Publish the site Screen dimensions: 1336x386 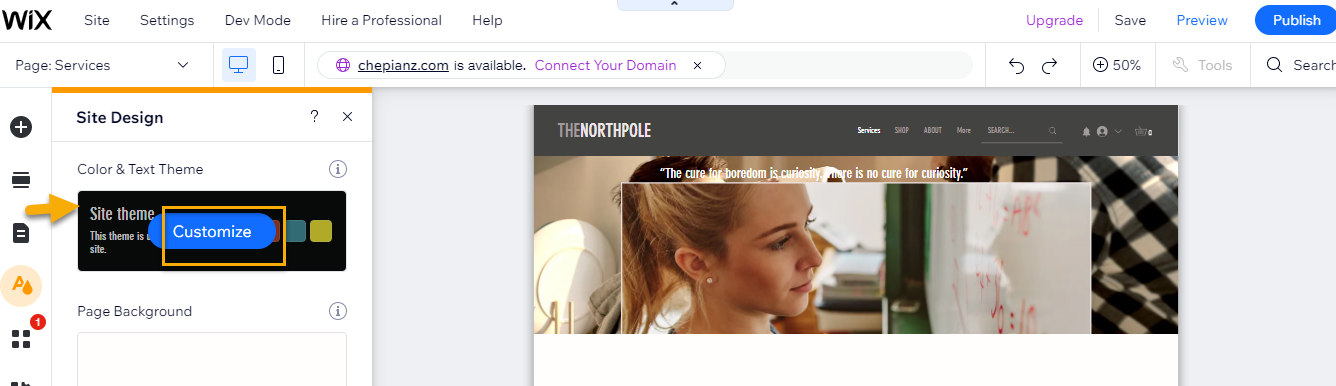coord(1296,20)
